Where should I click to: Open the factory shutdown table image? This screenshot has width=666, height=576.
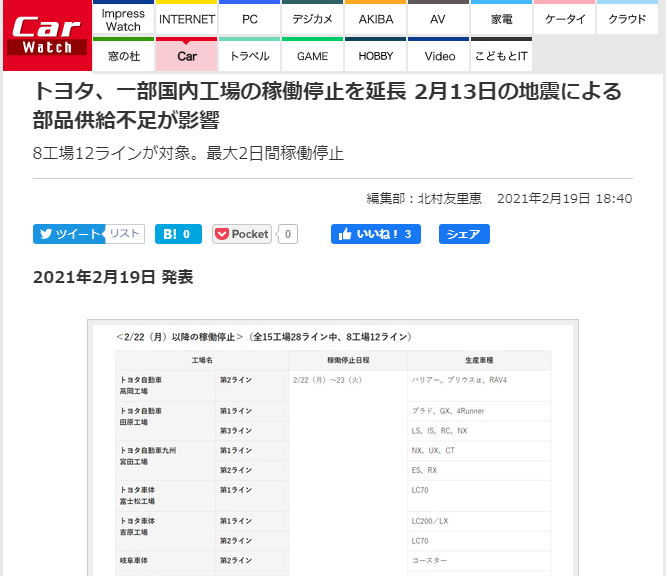pyautogui.click(x=333, y=448)
